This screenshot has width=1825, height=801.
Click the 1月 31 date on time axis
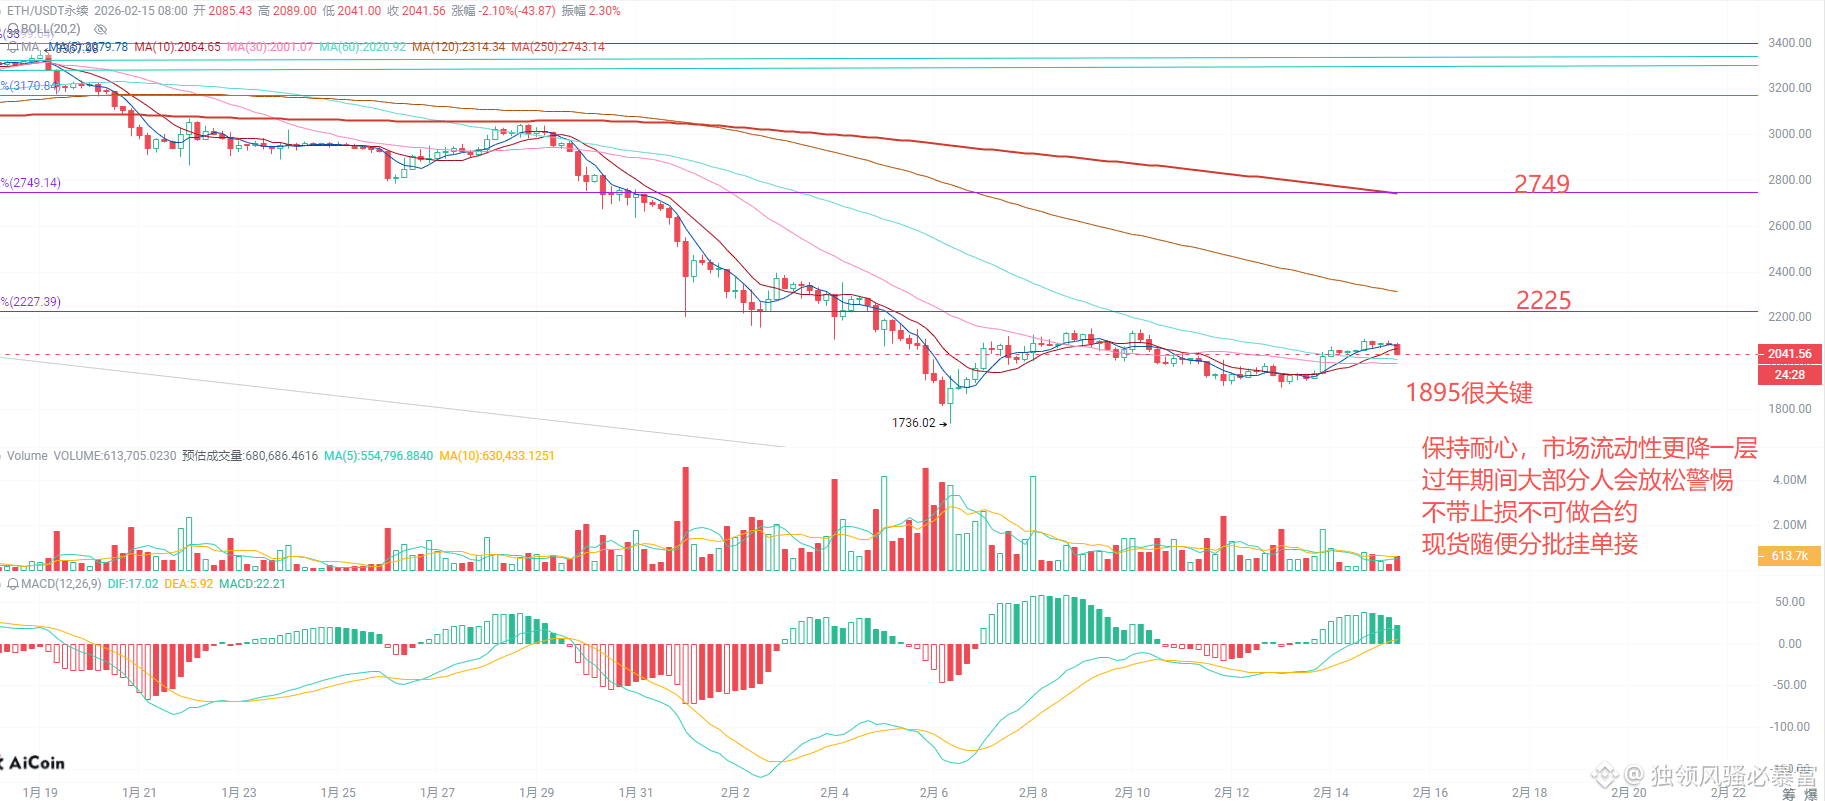pyautogui.click(x=636, y=793)
